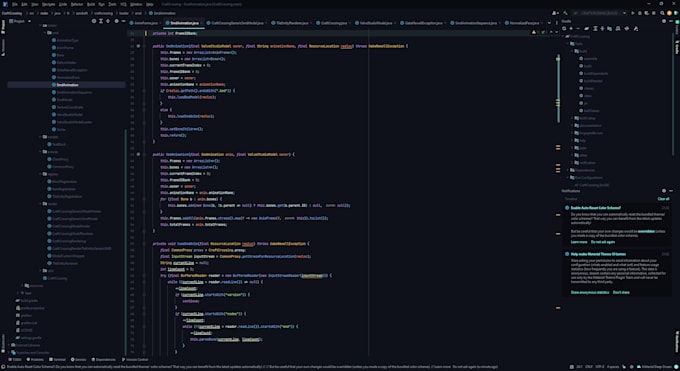Open Terminal tool window at bottom

57,360
